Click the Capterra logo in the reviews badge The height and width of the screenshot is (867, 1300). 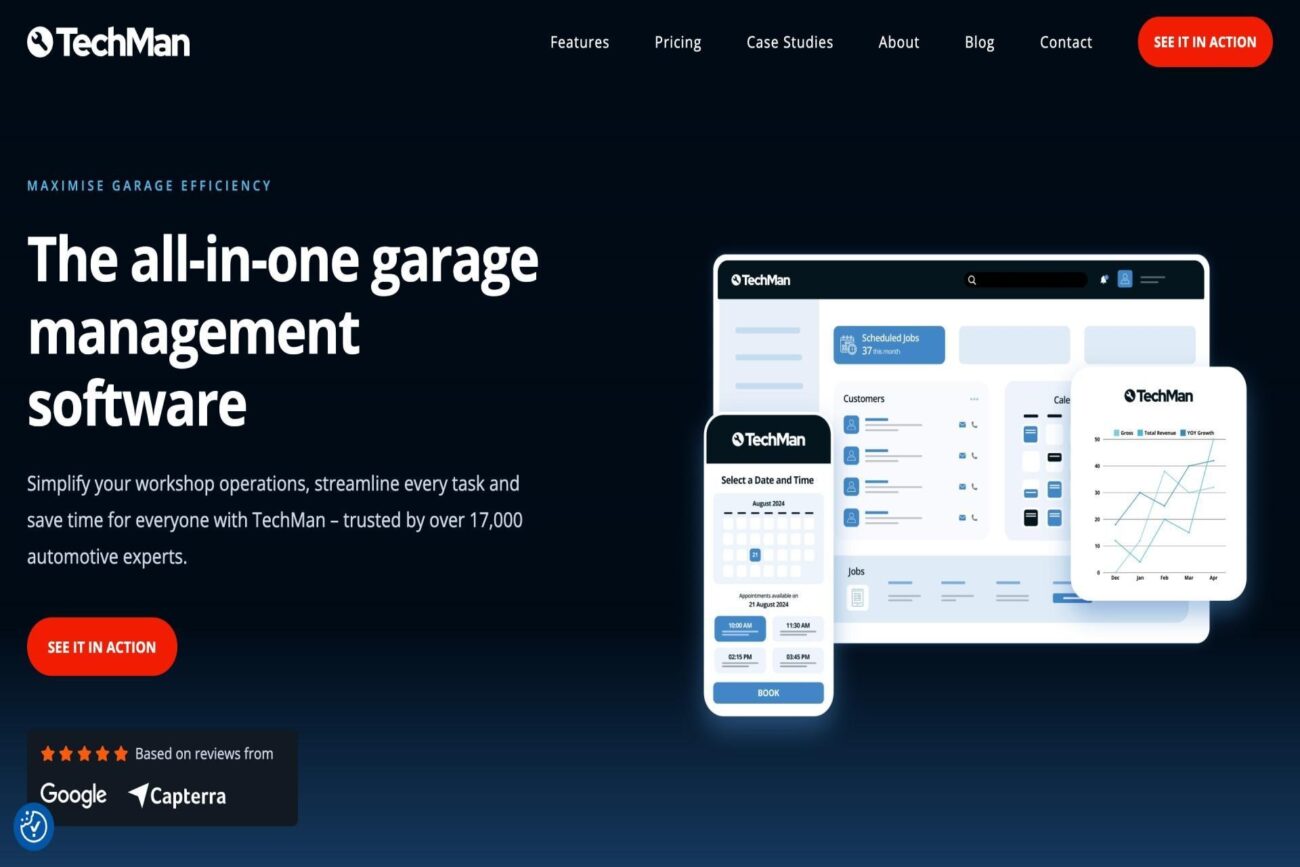[177, 796]
